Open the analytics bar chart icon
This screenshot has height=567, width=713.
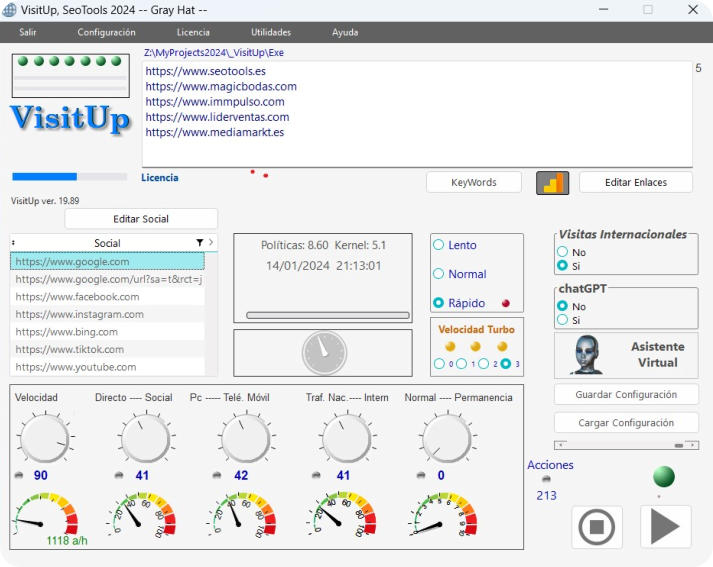click(x=552, y=183)
